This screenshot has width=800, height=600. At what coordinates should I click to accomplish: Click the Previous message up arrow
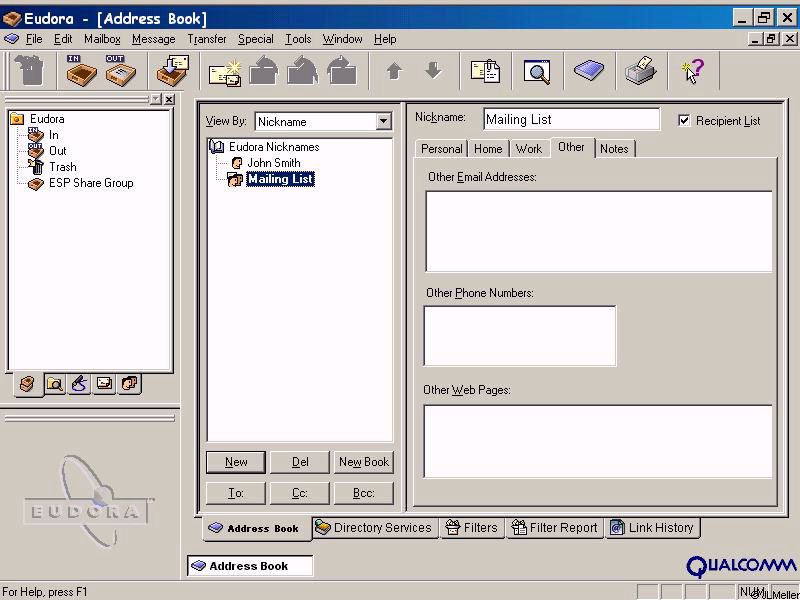pyautogui.click(x=394, y=70)
